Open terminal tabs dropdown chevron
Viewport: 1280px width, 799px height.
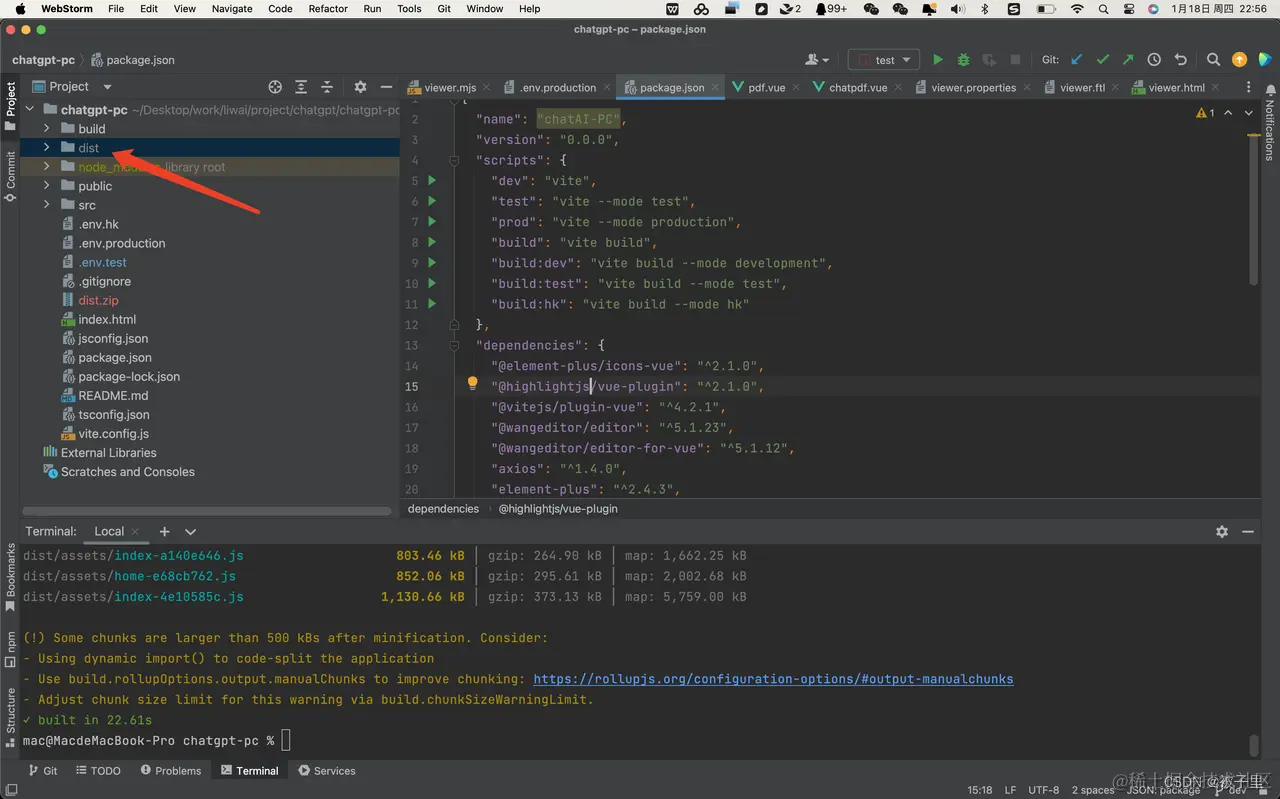tap(191, 532)
